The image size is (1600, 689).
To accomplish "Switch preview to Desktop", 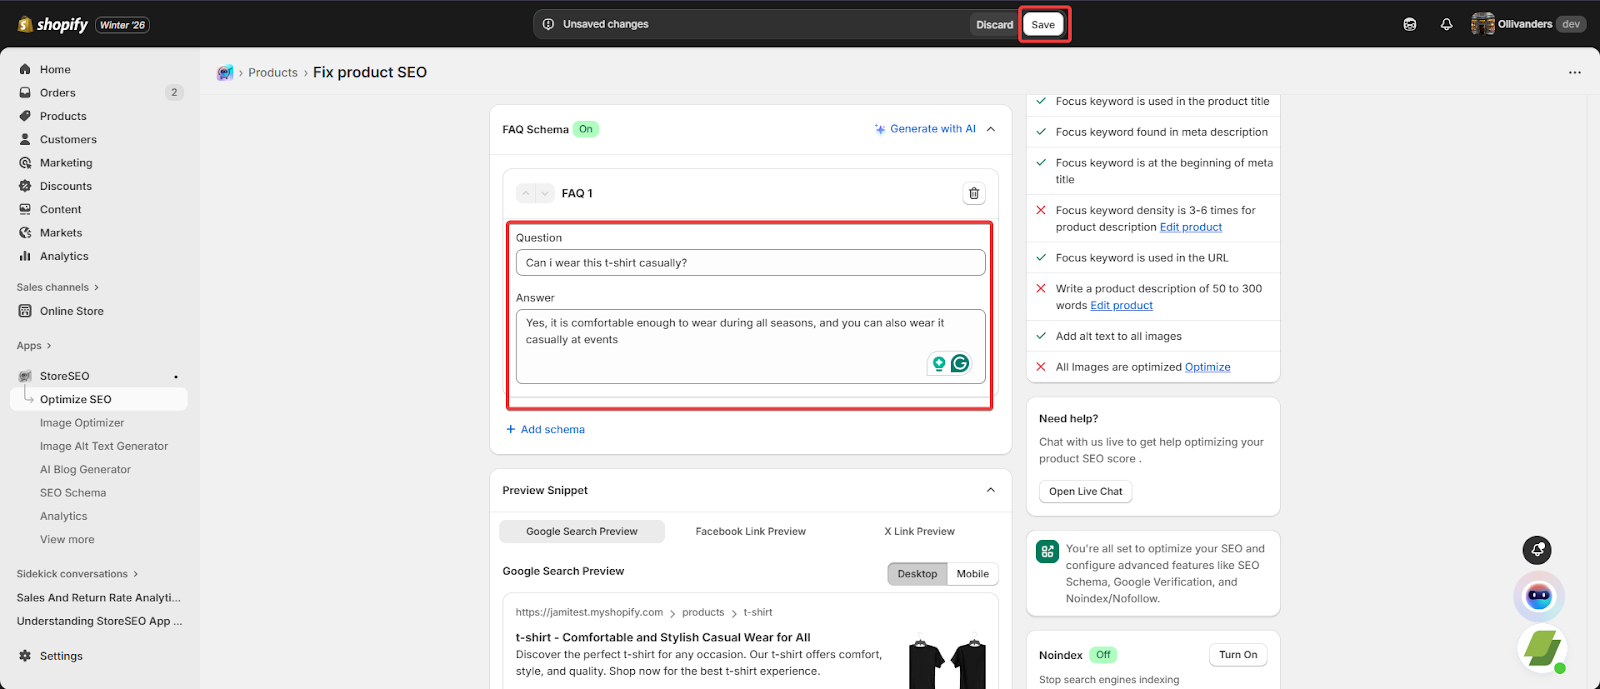I will 917,574.
